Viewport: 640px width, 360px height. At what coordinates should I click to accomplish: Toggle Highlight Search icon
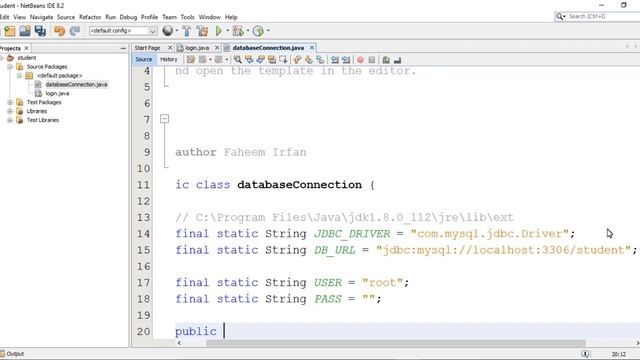[x=272, y=60]
